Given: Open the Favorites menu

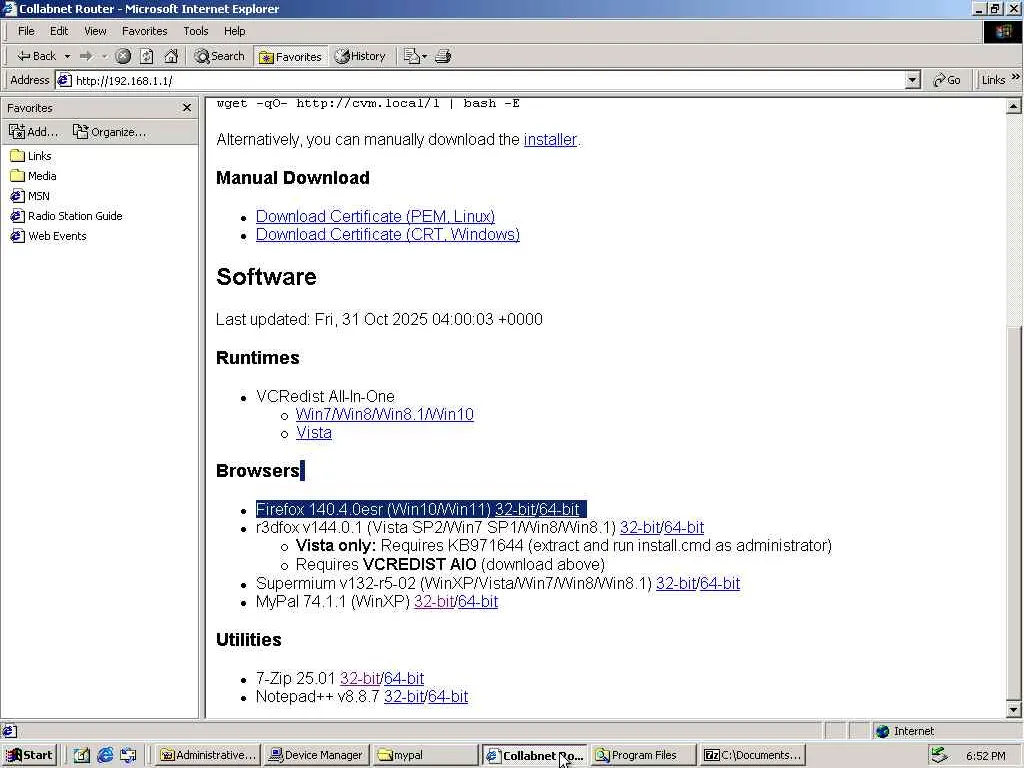Looking at the screenshot, I should tap(144, 31).
